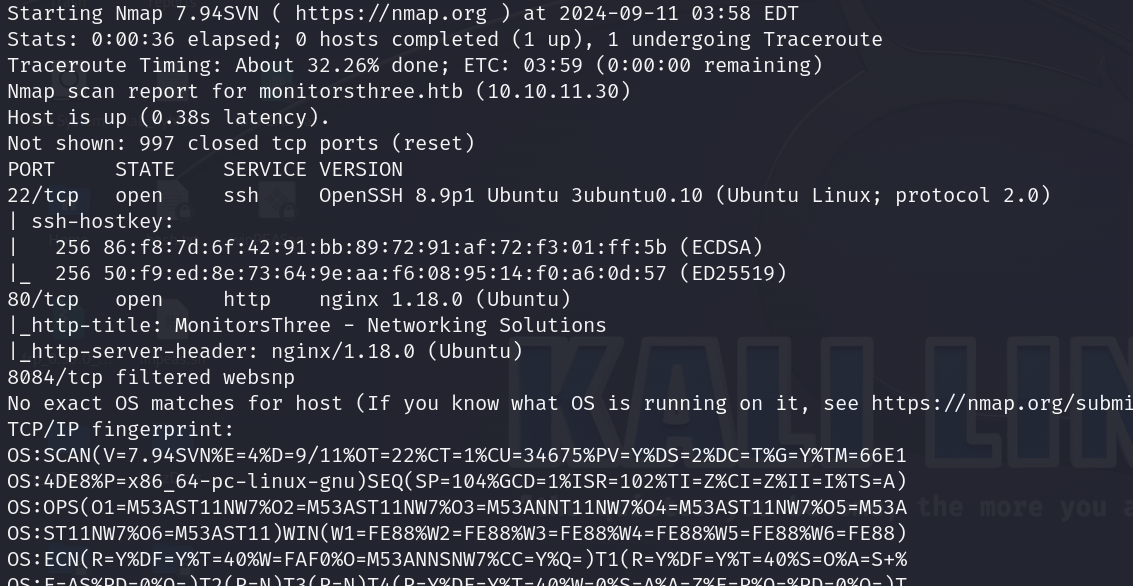Click the 80/tcp port entry
Image resolution: width=1133 pixels, height=586 pixels.
[43, 300]
